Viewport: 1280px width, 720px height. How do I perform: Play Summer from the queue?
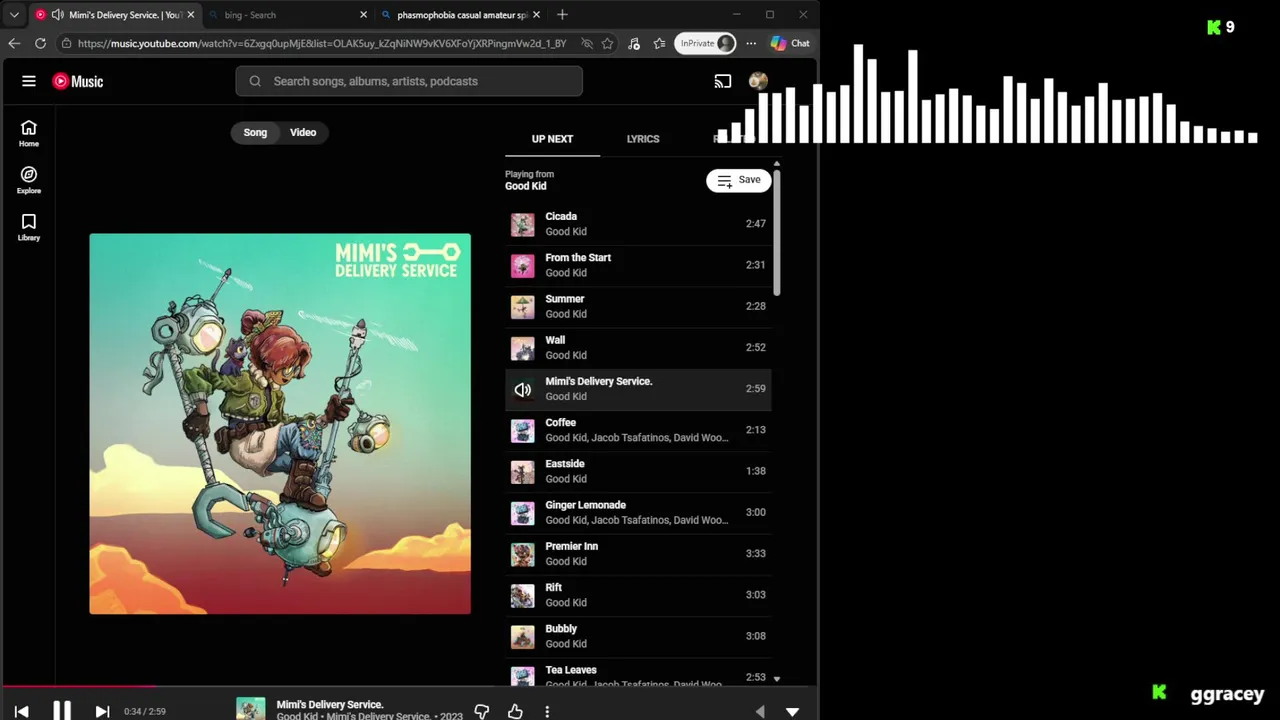[x=638, y=306]
